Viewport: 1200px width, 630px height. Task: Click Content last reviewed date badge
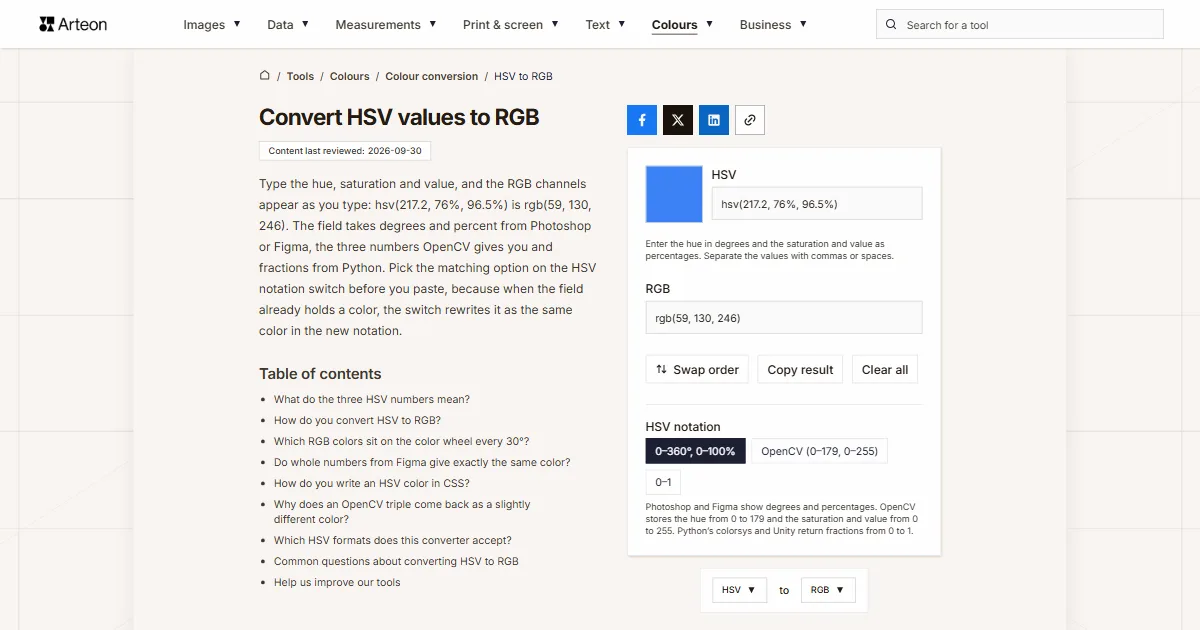(x=345, y=151)
